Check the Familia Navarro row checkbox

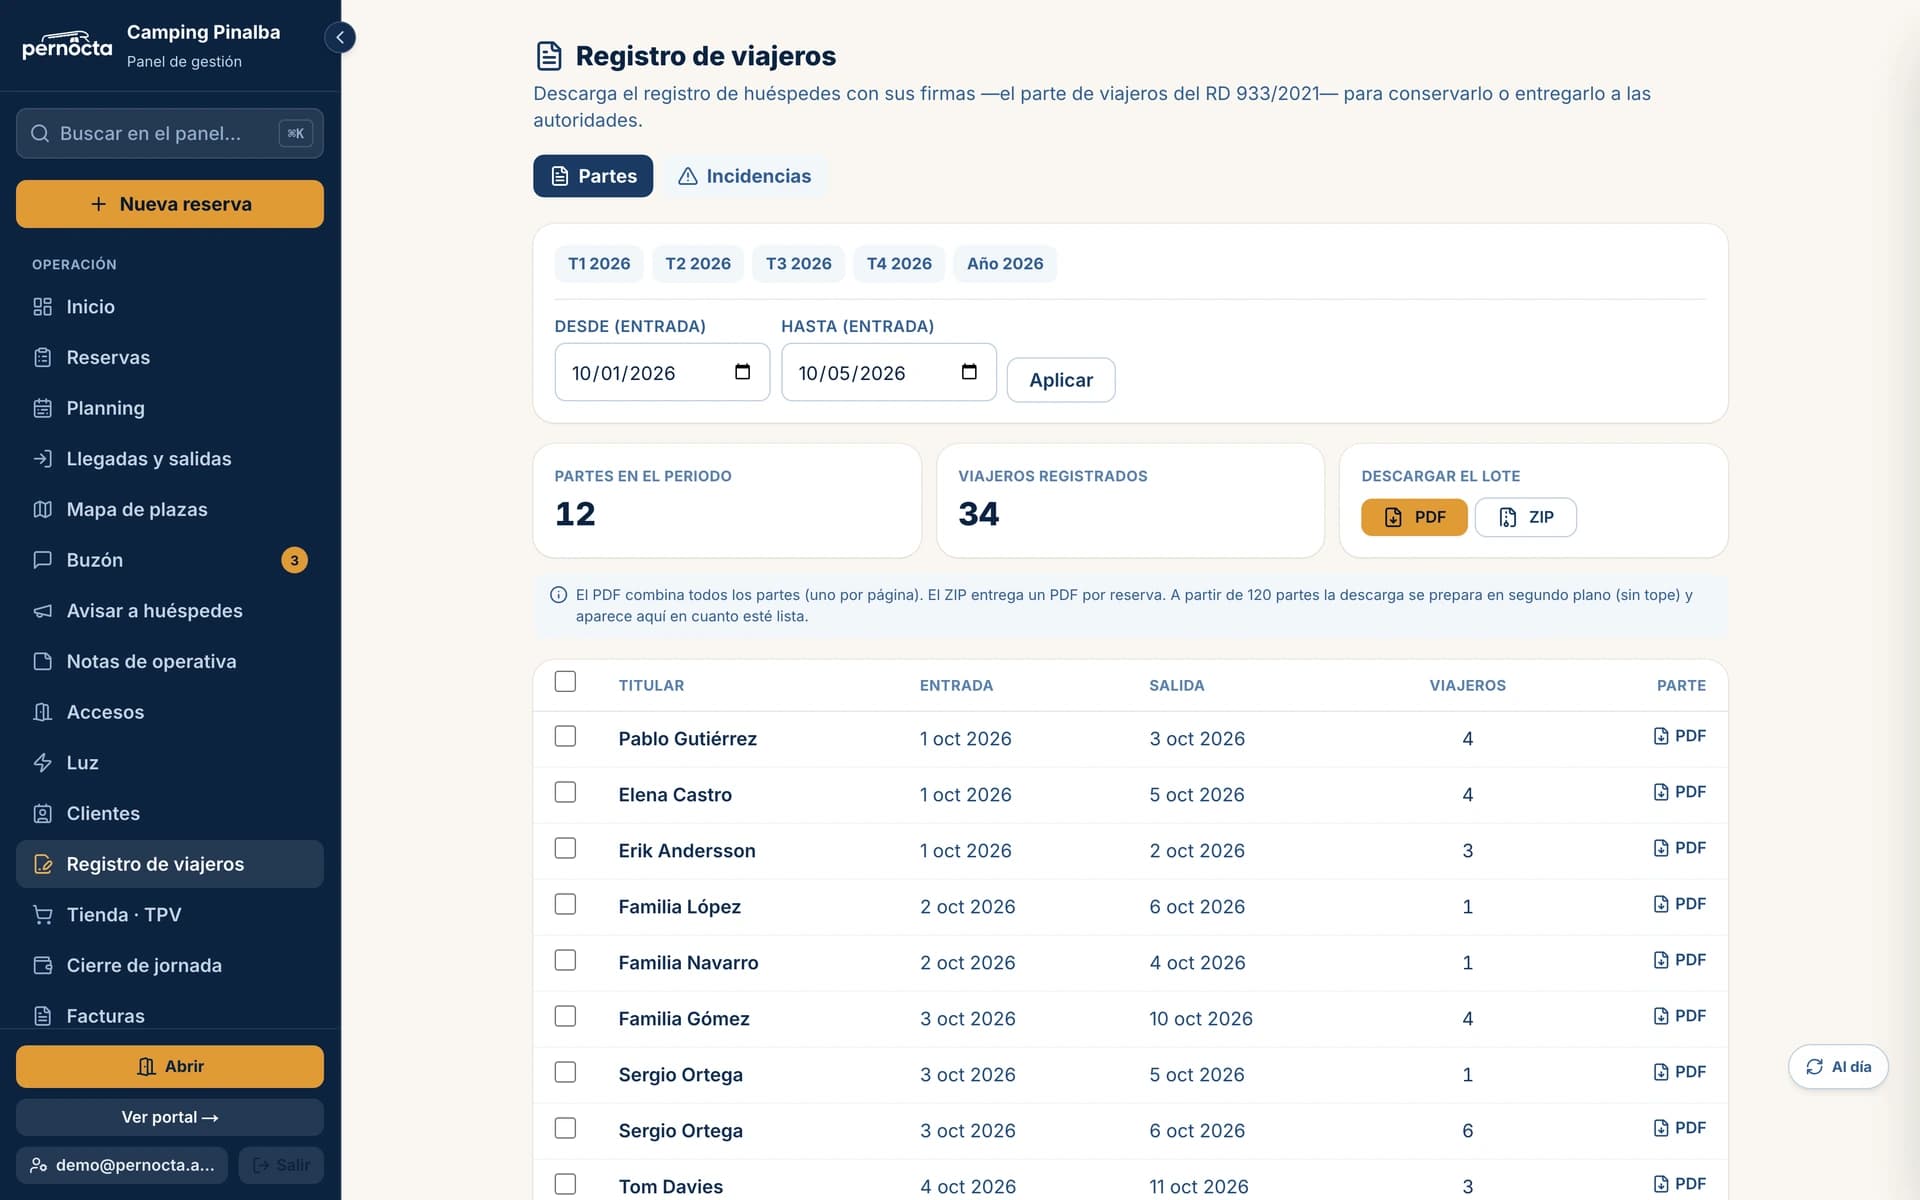pyautogui.click(x=565, y=960)
